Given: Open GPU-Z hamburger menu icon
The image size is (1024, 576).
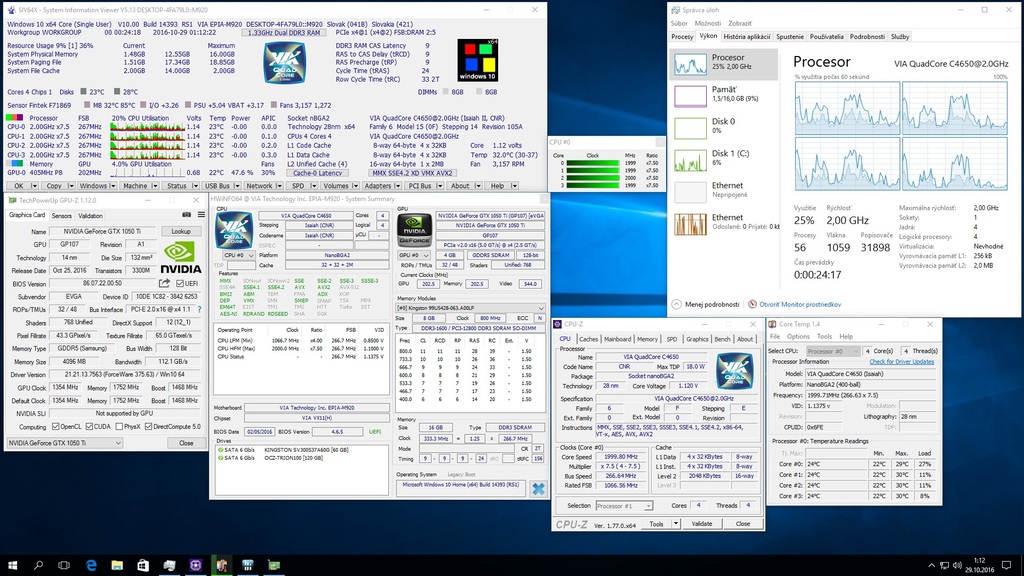Looking at the screenshot, I should pos(201,215).
